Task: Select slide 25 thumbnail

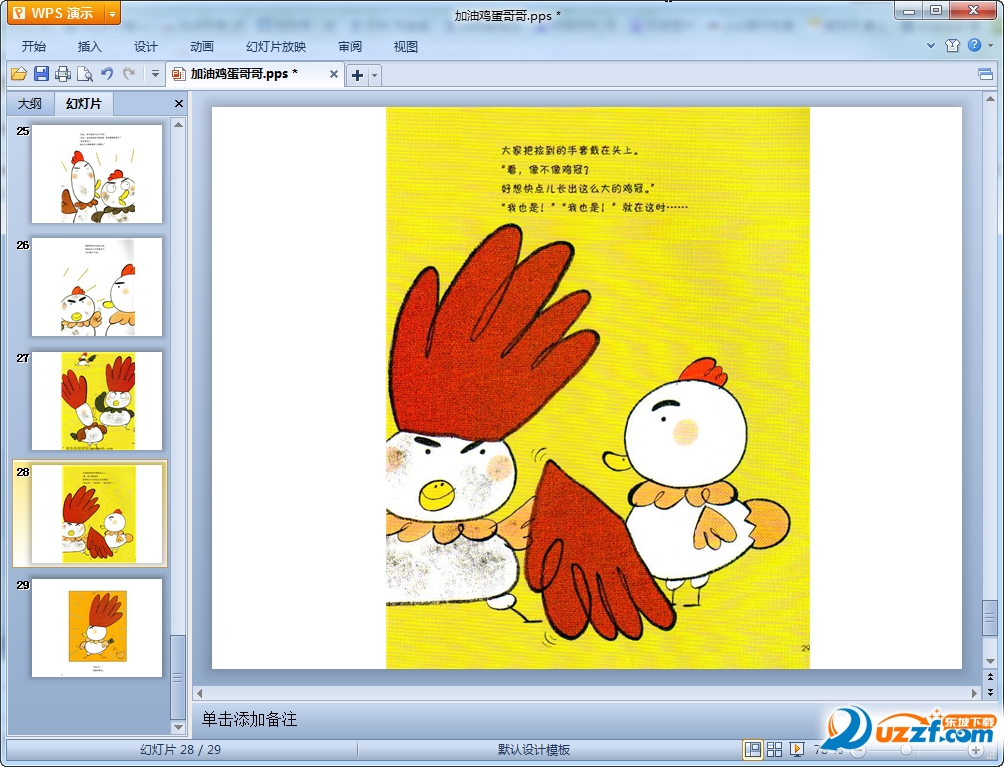Action: [97, 174]
